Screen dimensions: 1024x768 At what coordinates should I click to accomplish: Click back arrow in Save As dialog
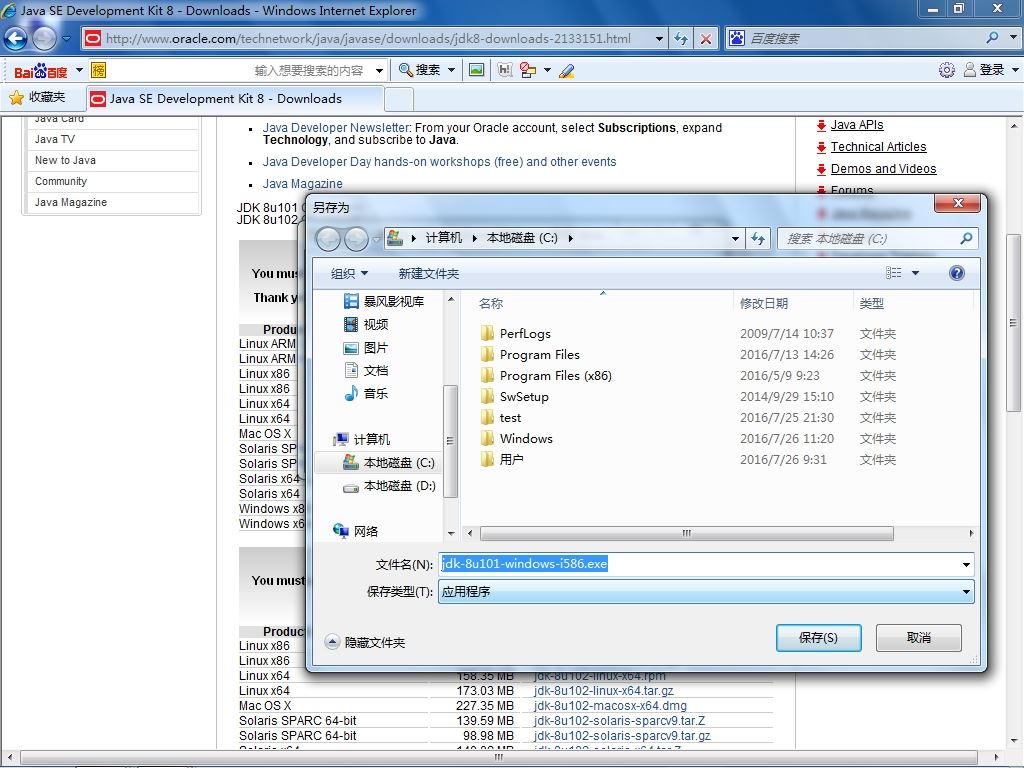(328, 239)
